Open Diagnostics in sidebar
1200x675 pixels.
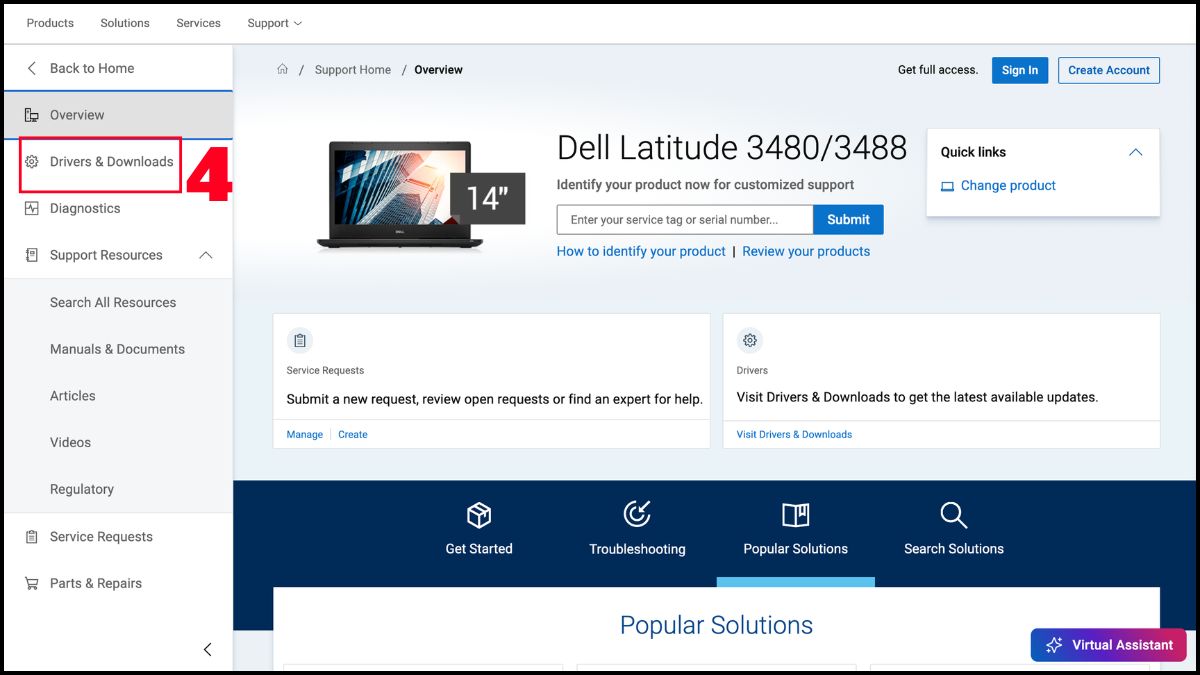(85, 208)
